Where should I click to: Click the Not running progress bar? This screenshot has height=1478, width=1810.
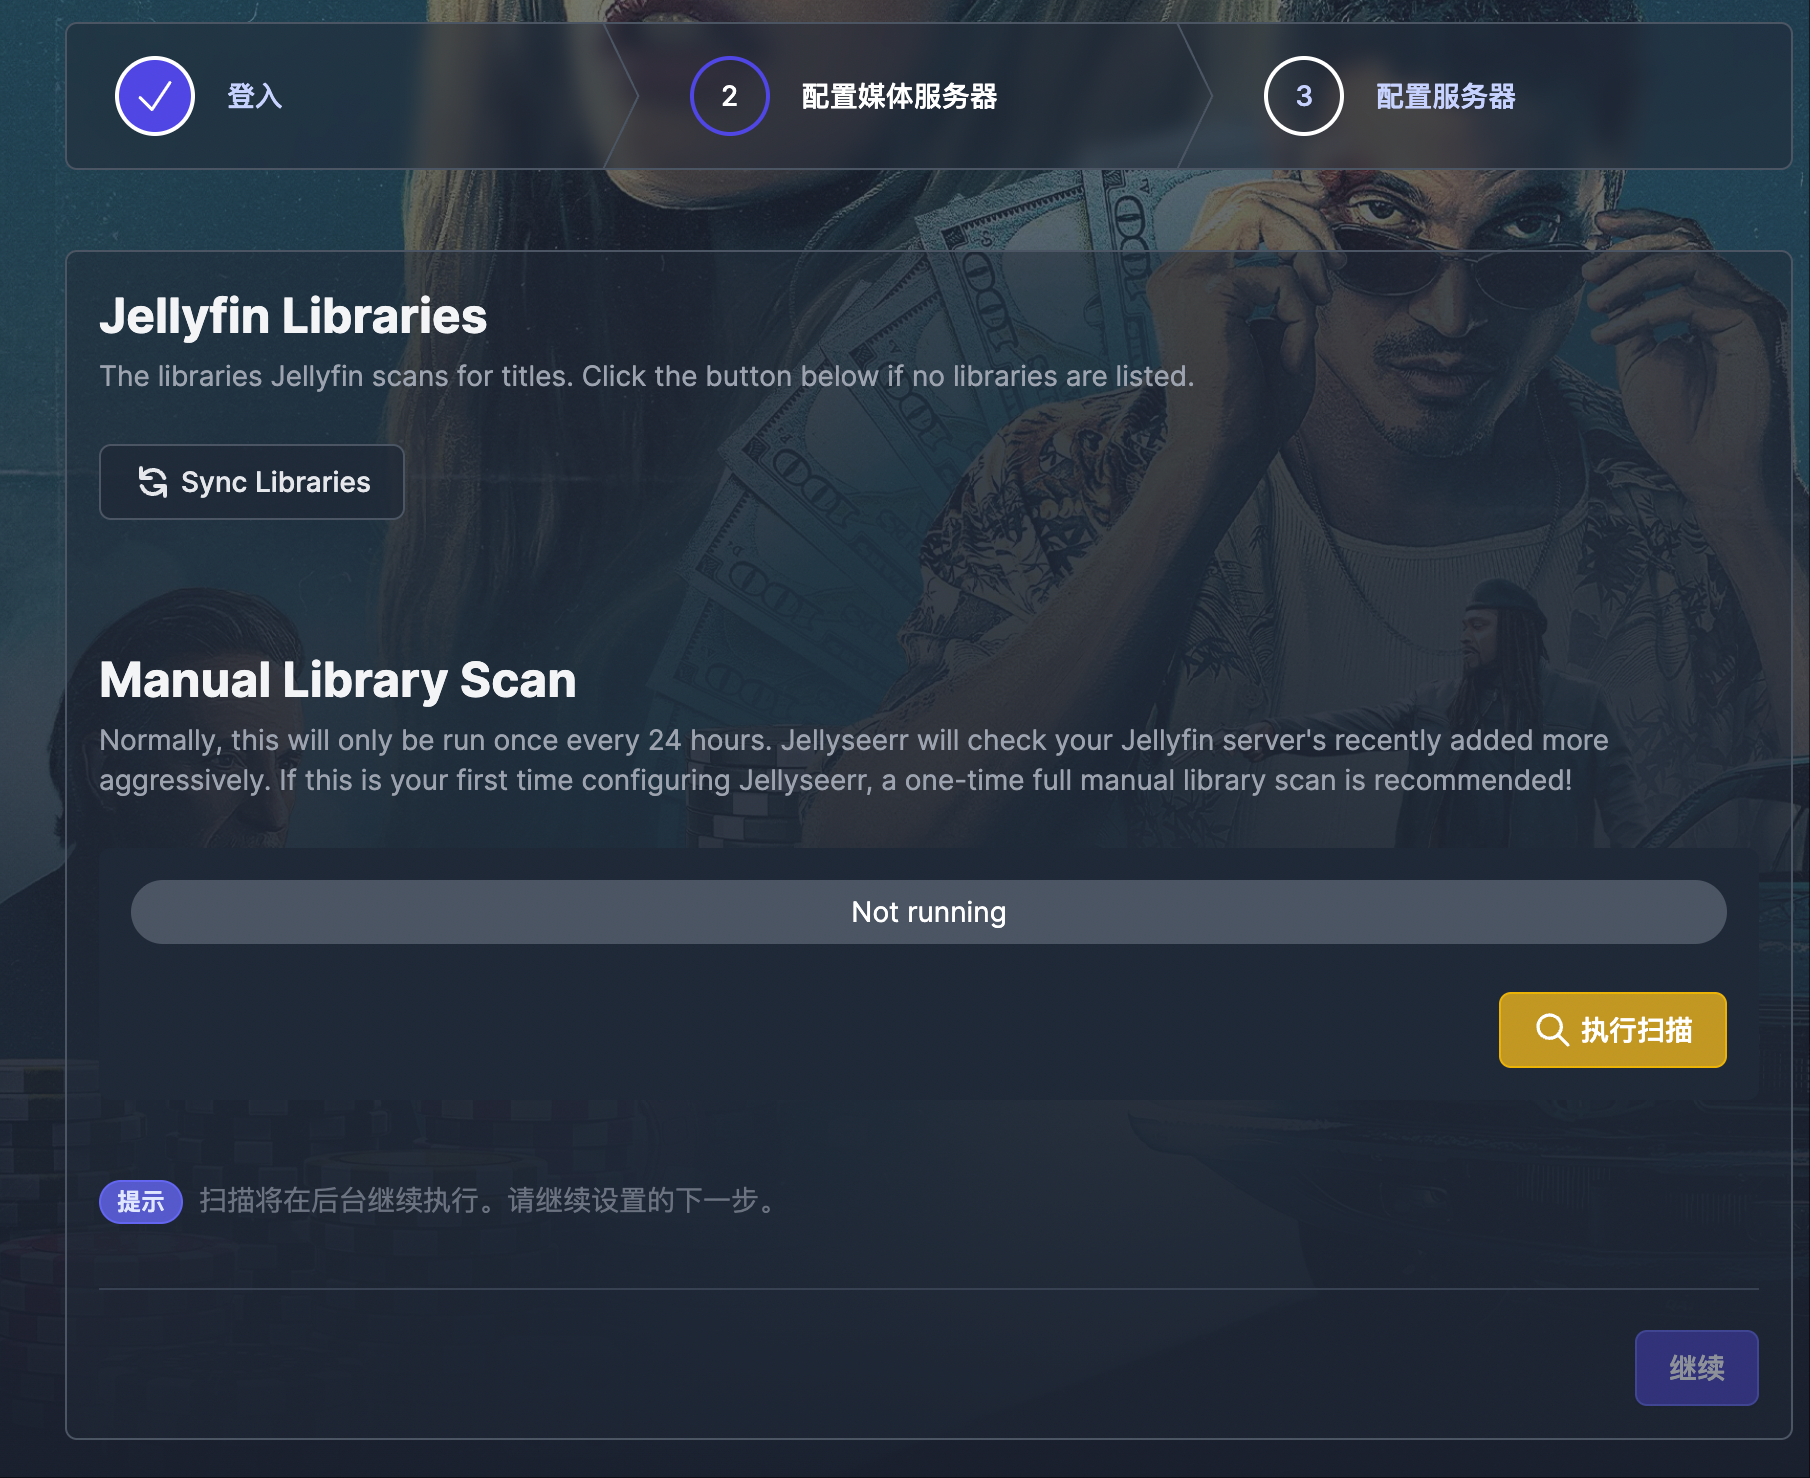point(928,912)
